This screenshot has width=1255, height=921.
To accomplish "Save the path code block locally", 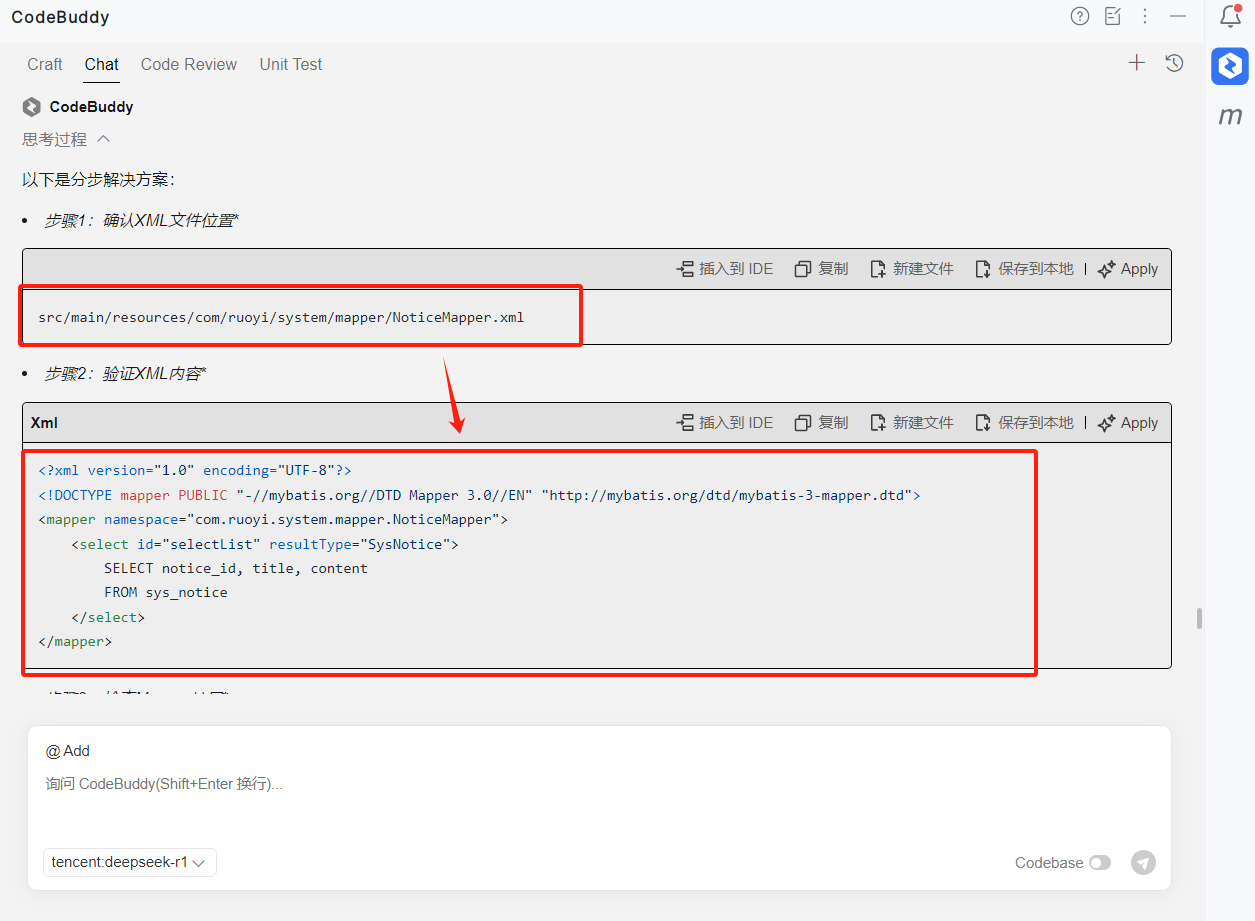I will point(1025,269).
